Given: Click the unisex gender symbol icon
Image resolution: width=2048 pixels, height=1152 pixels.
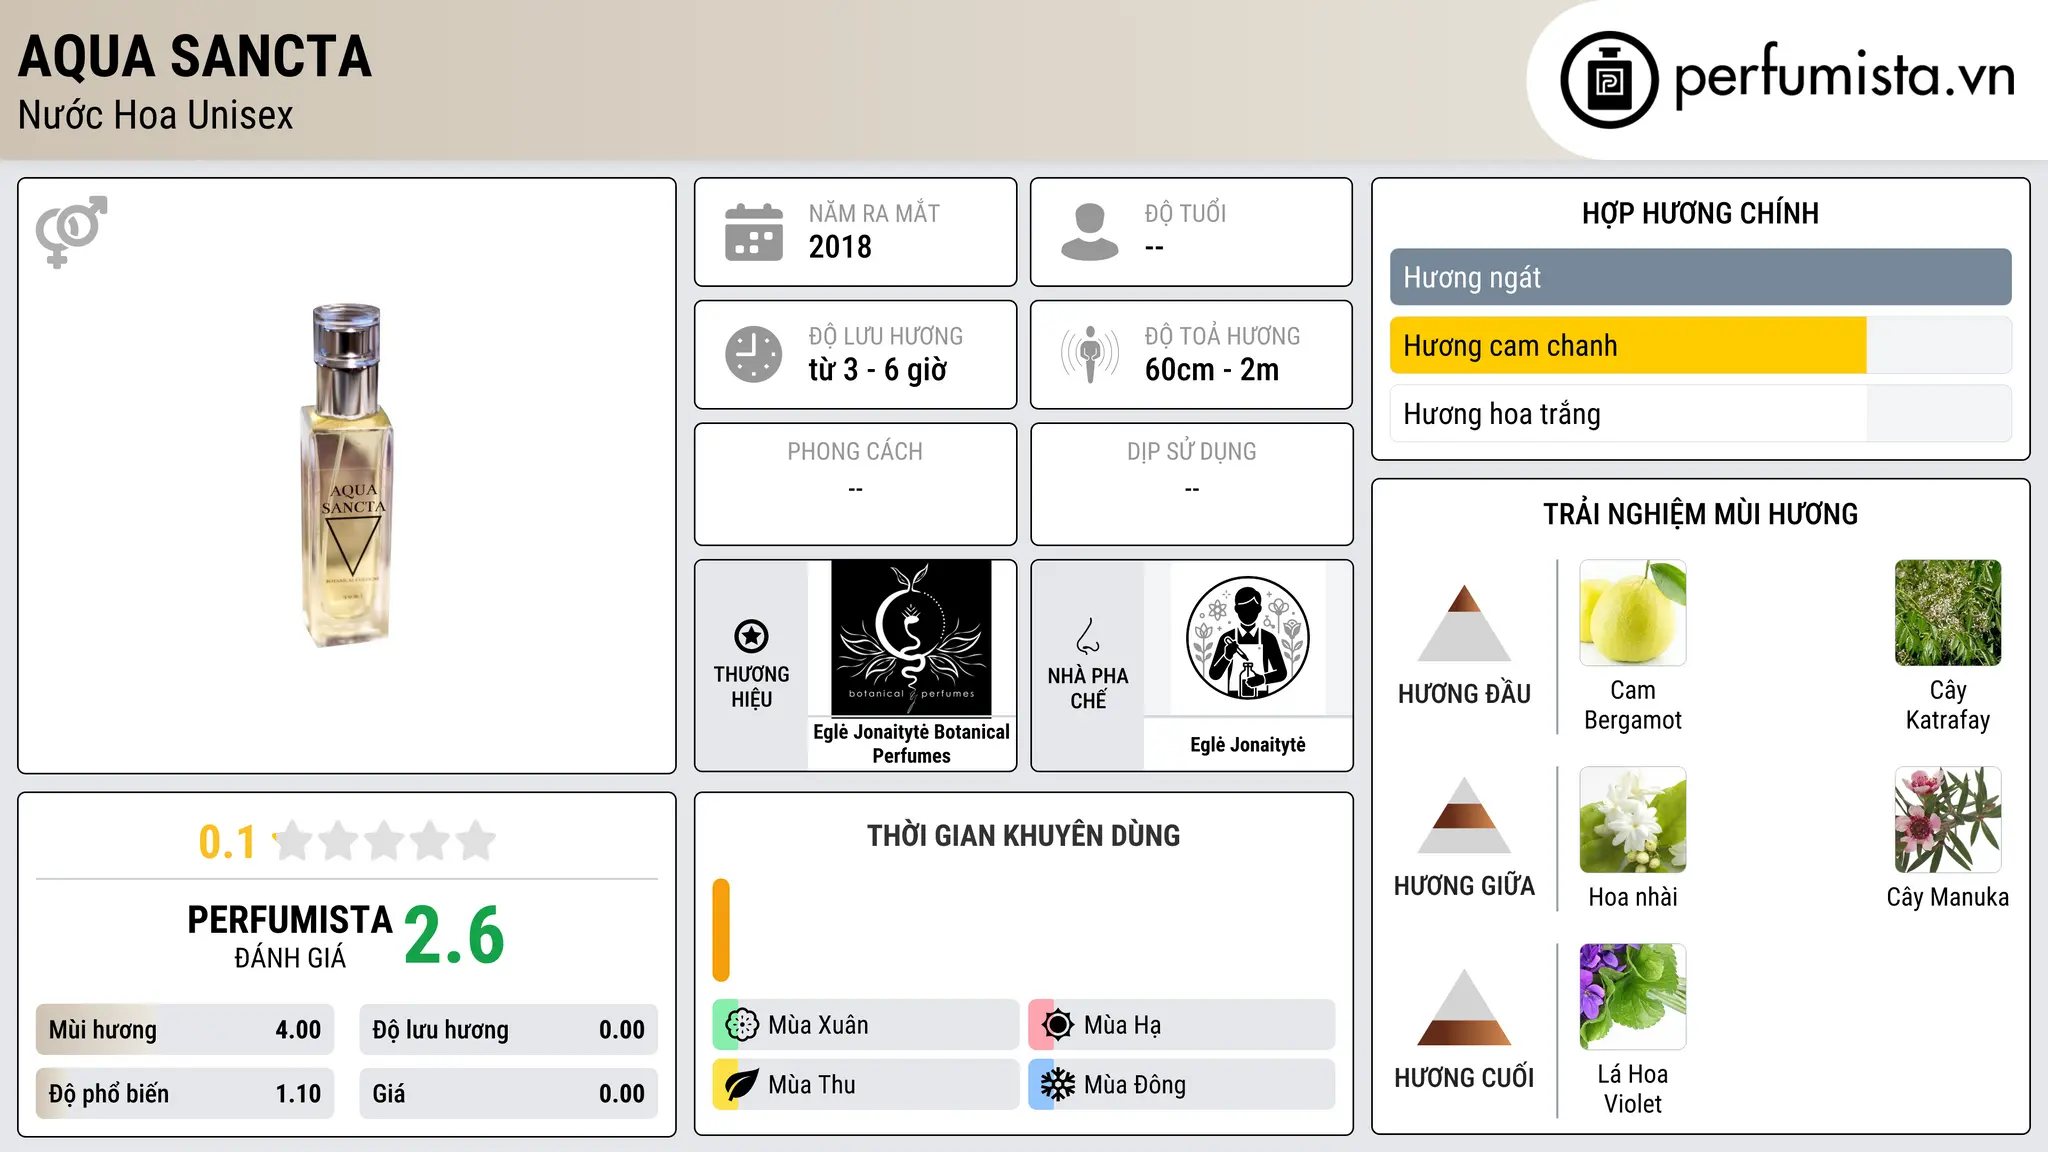Looking at the screenshot, I should (71, 231).
